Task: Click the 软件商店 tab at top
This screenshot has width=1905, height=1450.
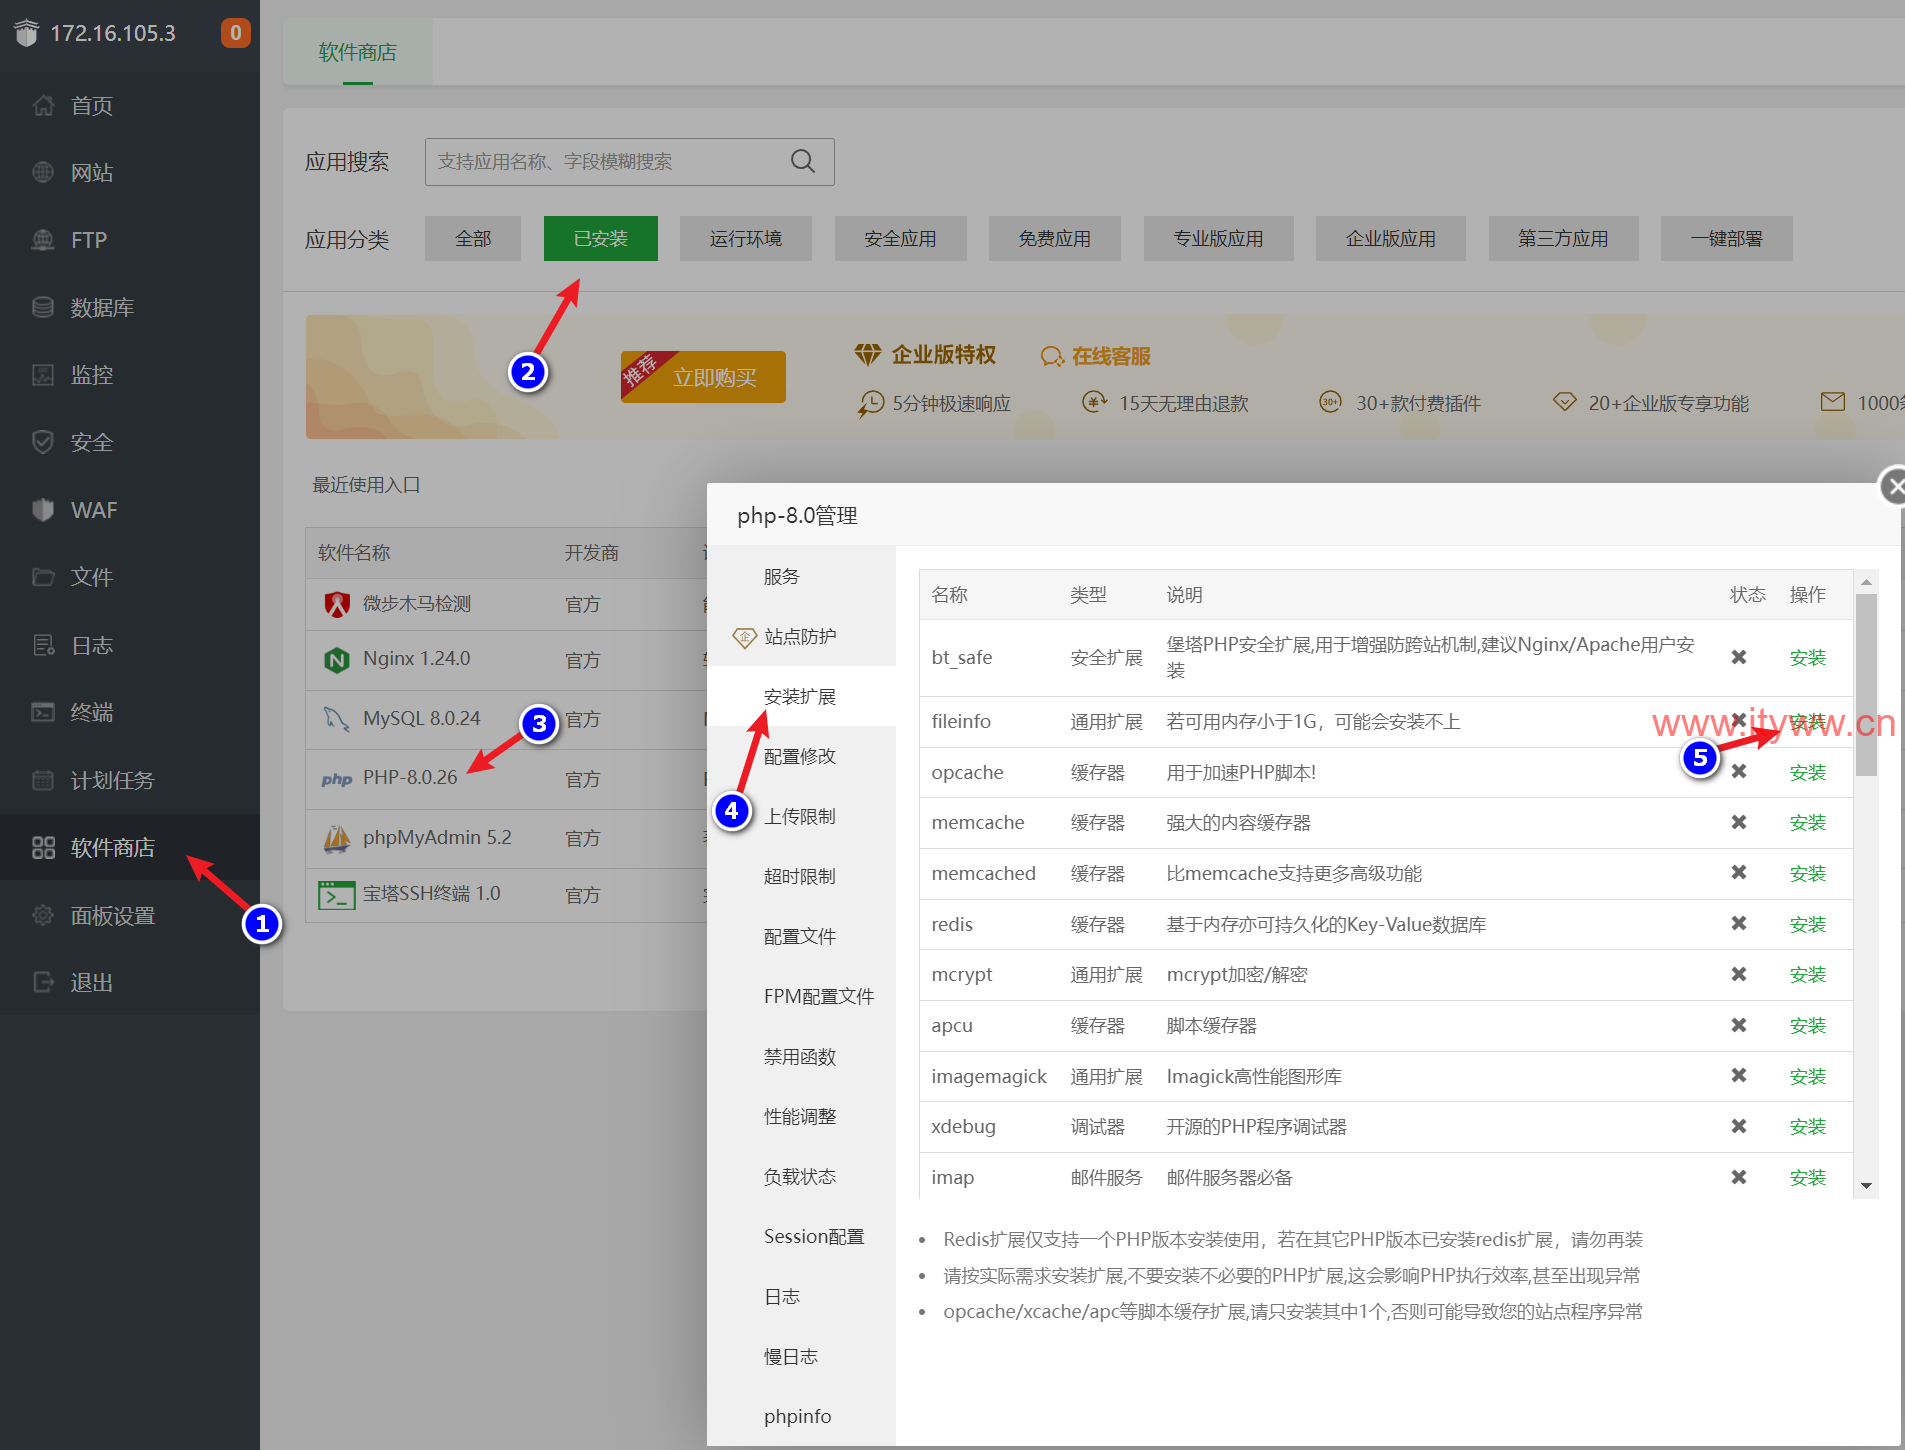Action: (x=358, y=52)
